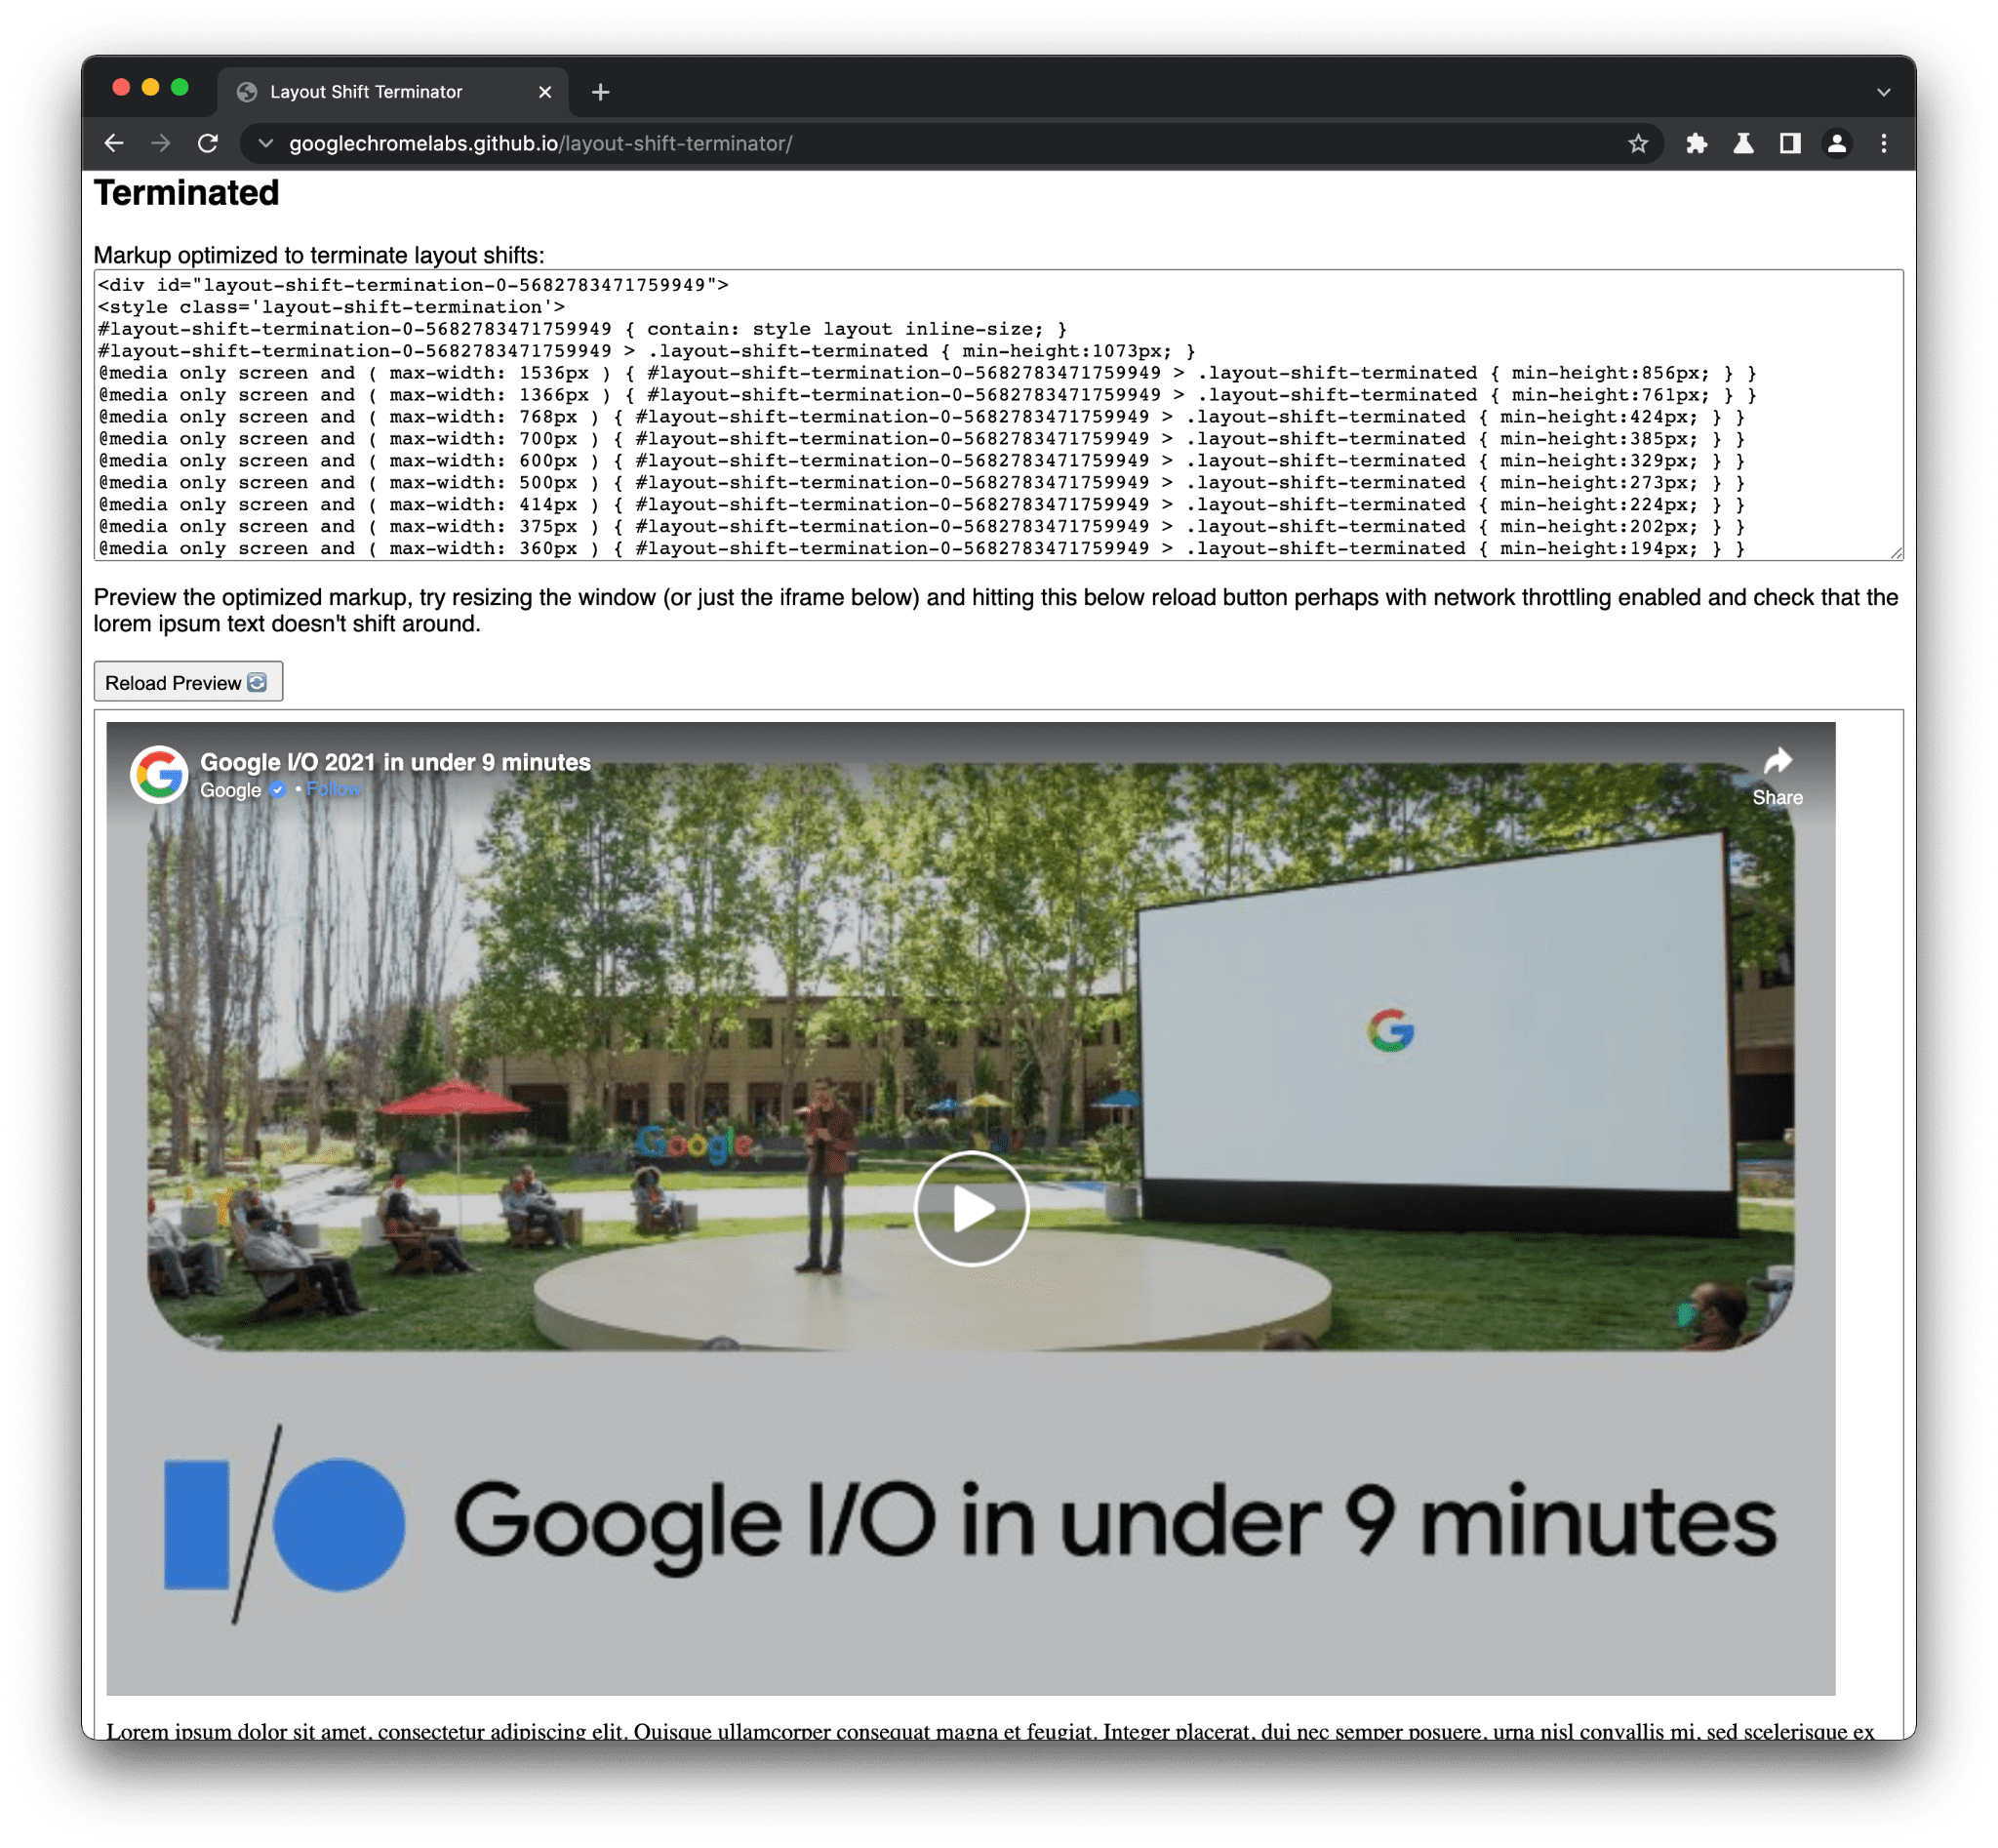The height and width of the screenshot is (1848, 1998).
Task: Click the Reload Preview button
Action: [189, 680]
